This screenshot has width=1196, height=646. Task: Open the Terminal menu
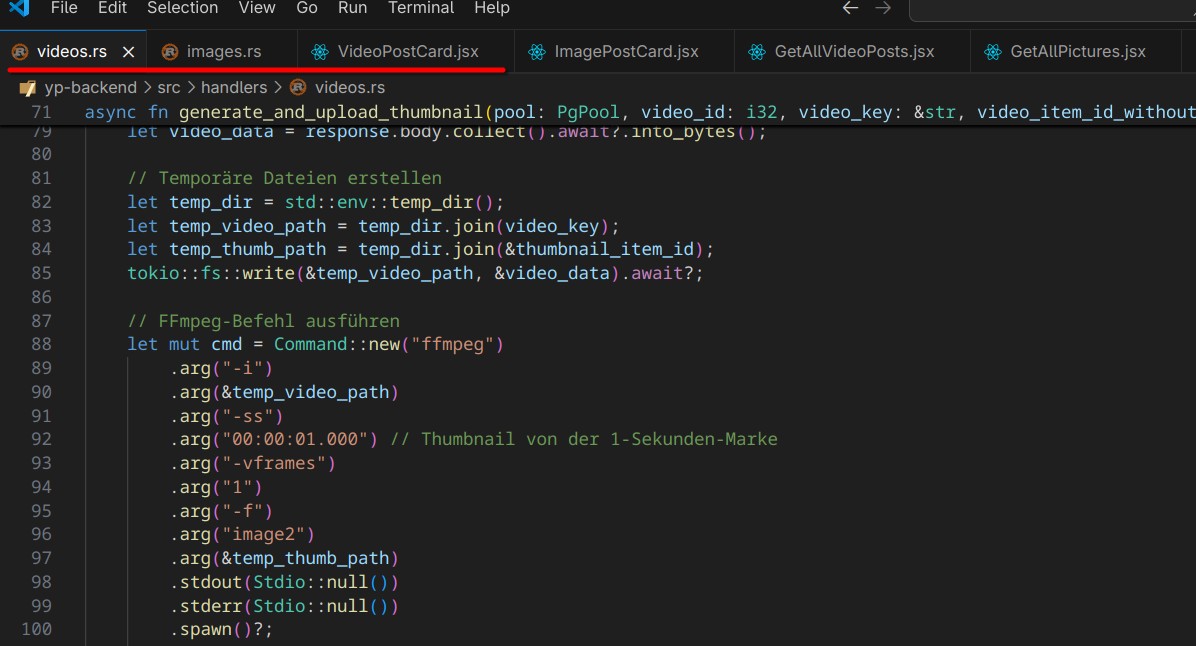420,8
